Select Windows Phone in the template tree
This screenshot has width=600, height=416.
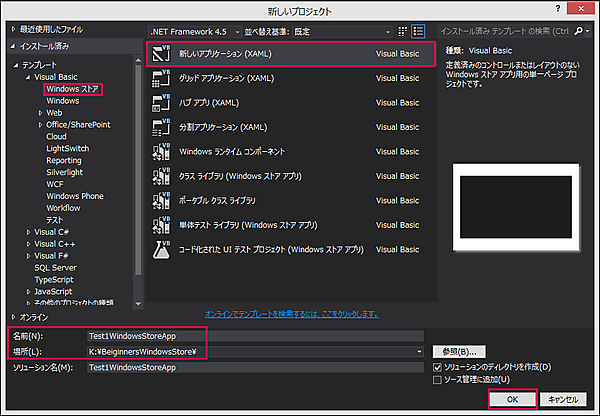coord(74,196)
